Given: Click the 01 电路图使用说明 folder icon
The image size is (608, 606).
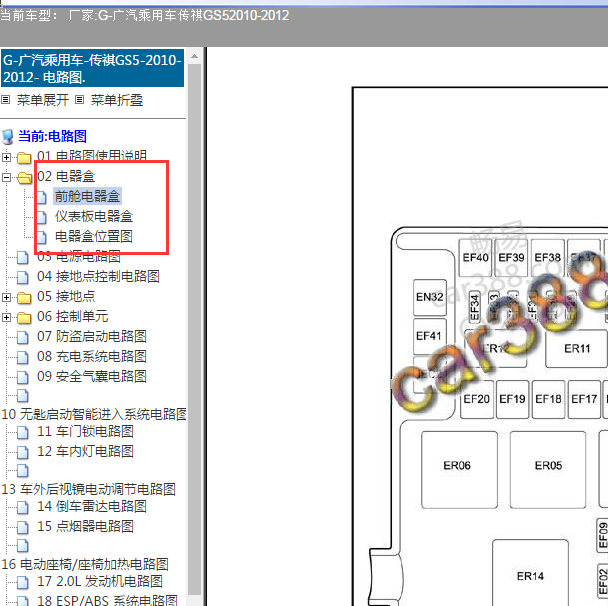Looking at the screenshot, I should [x=24, y=158].
